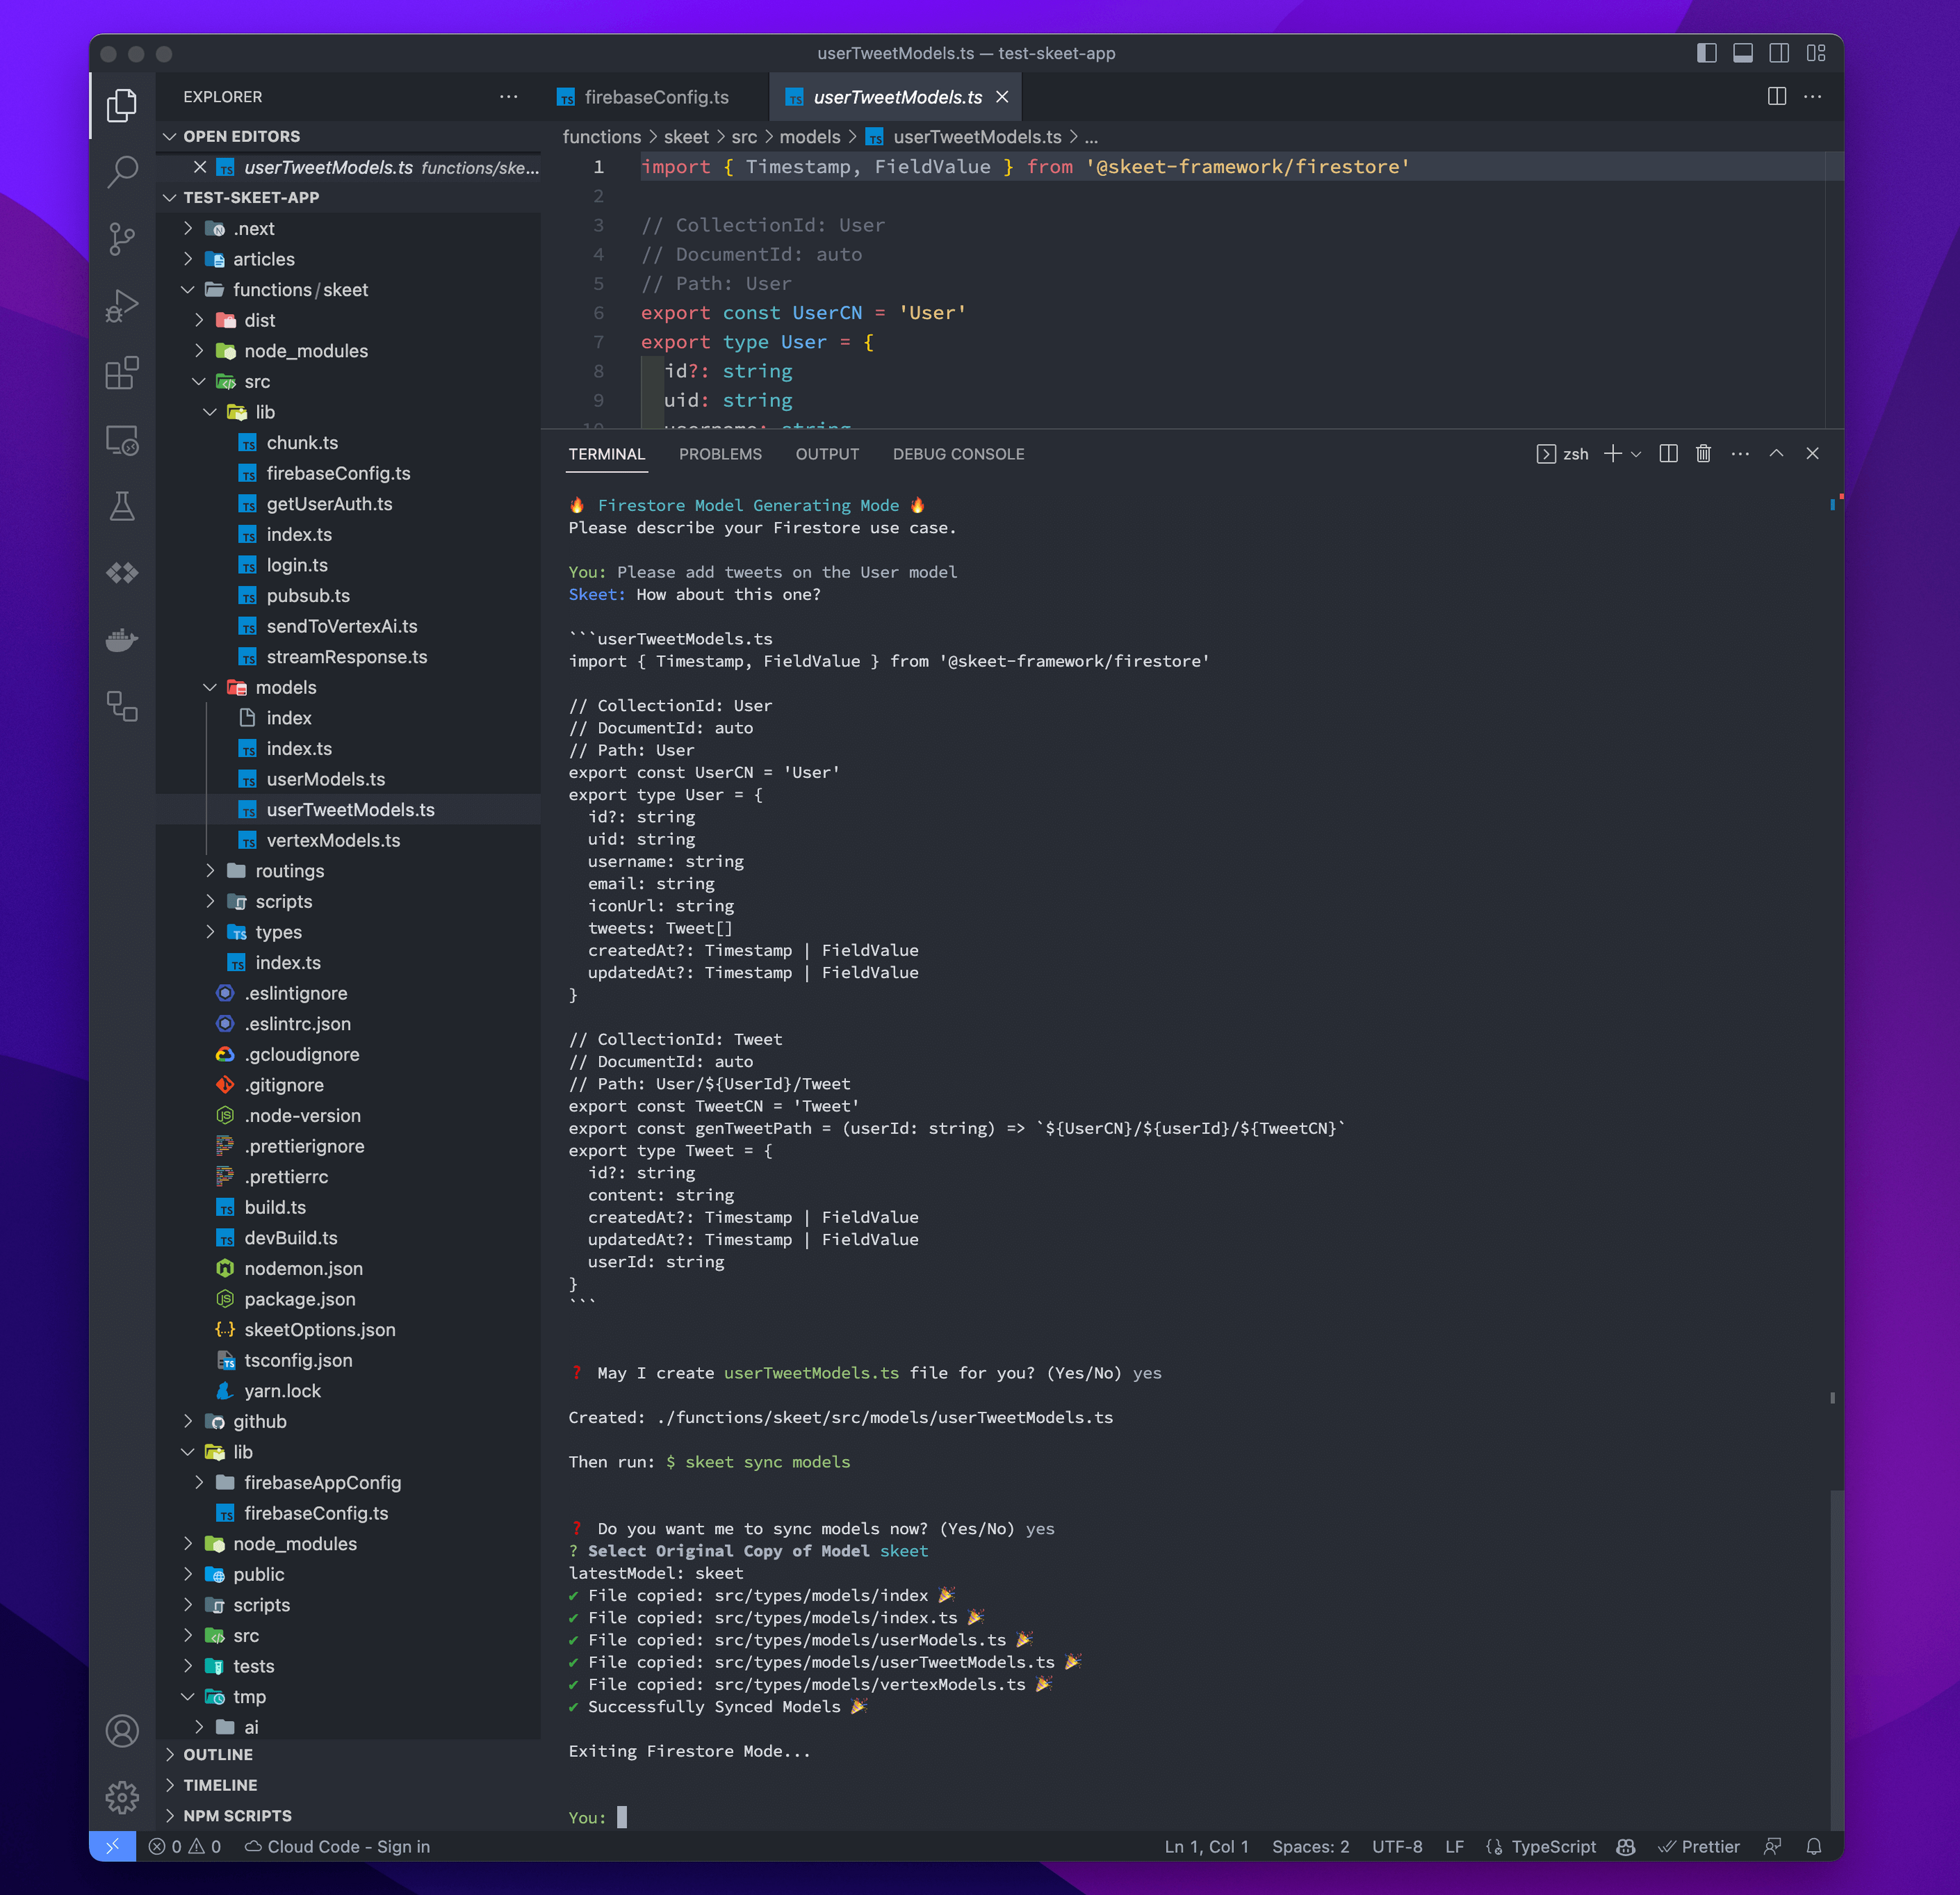Screen dimensions: 1960x1895
Task: Open the Source Control view
Action: [122, 239]
